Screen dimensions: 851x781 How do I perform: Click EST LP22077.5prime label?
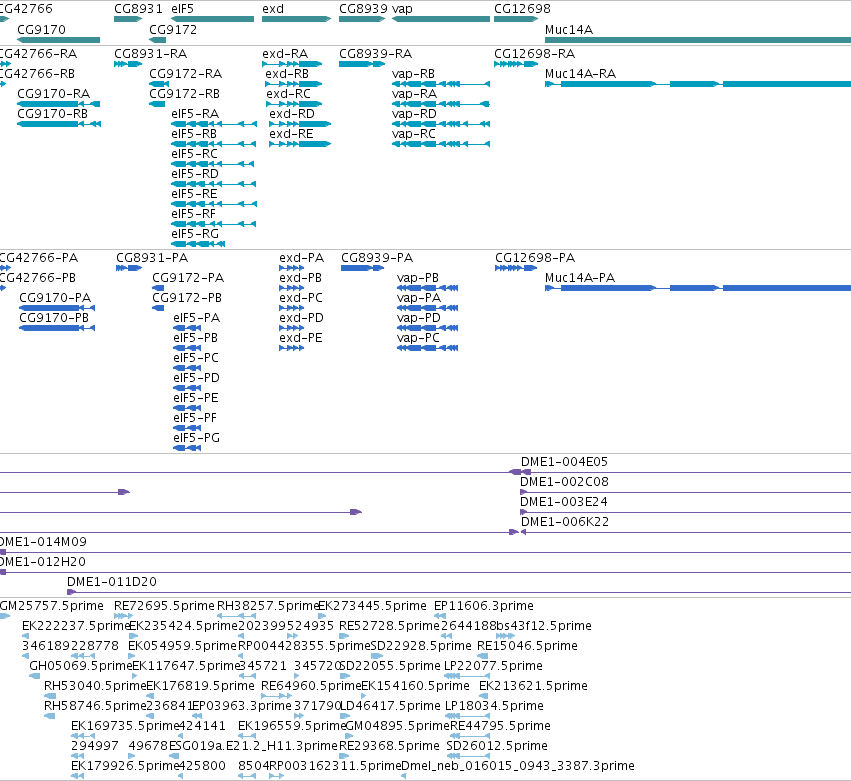point(493,666)
